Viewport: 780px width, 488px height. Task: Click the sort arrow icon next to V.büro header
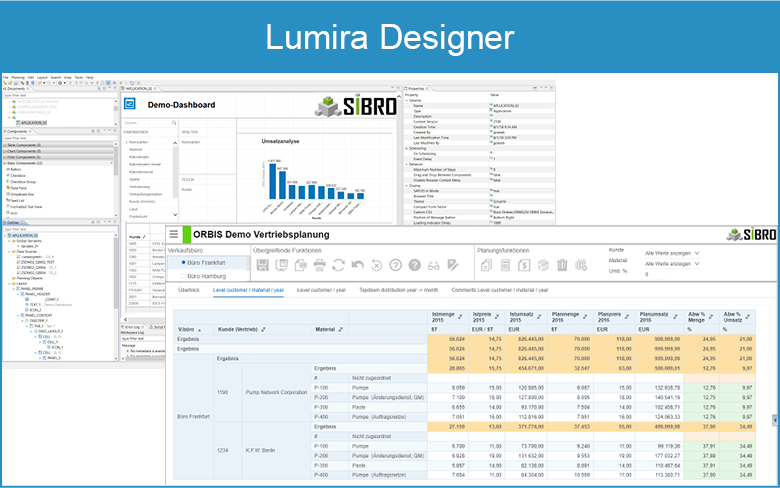click(x=200, y=330)
